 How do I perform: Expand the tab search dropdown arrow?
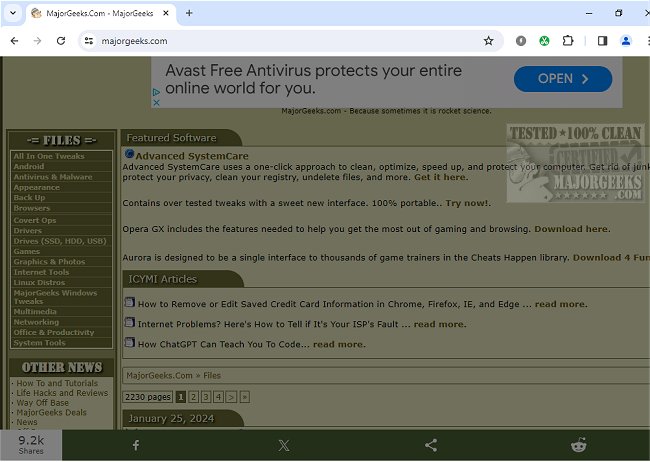point(13,13)
